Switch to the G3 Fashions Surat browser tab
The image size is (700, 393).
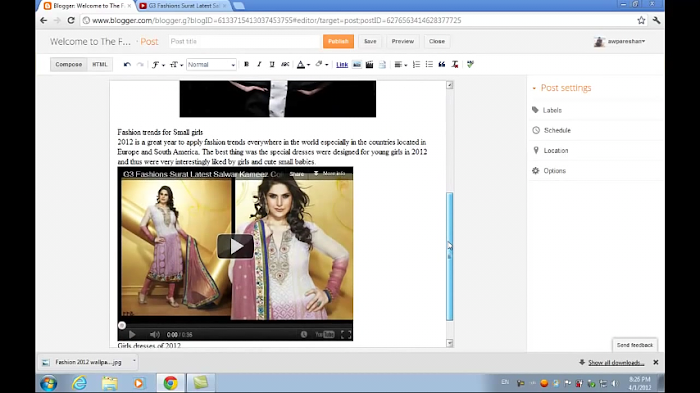pyautogui.click(x=183, y=6)
